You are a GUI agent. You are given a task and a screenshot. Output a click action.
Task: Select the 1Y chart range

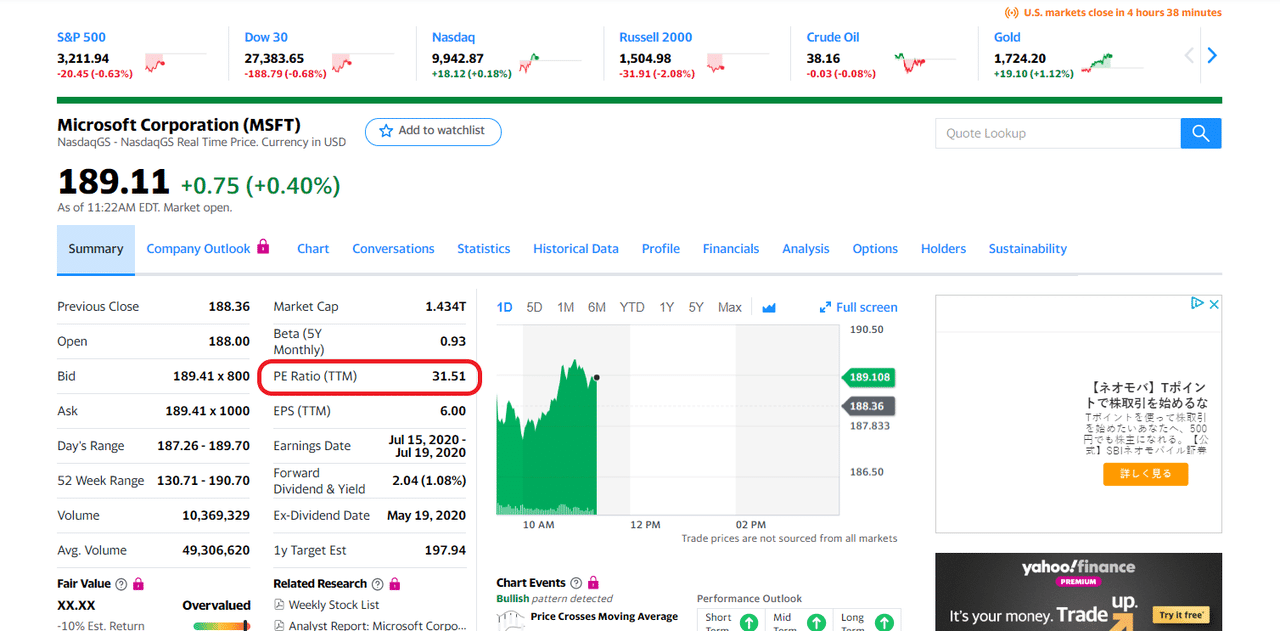[667, 308]
